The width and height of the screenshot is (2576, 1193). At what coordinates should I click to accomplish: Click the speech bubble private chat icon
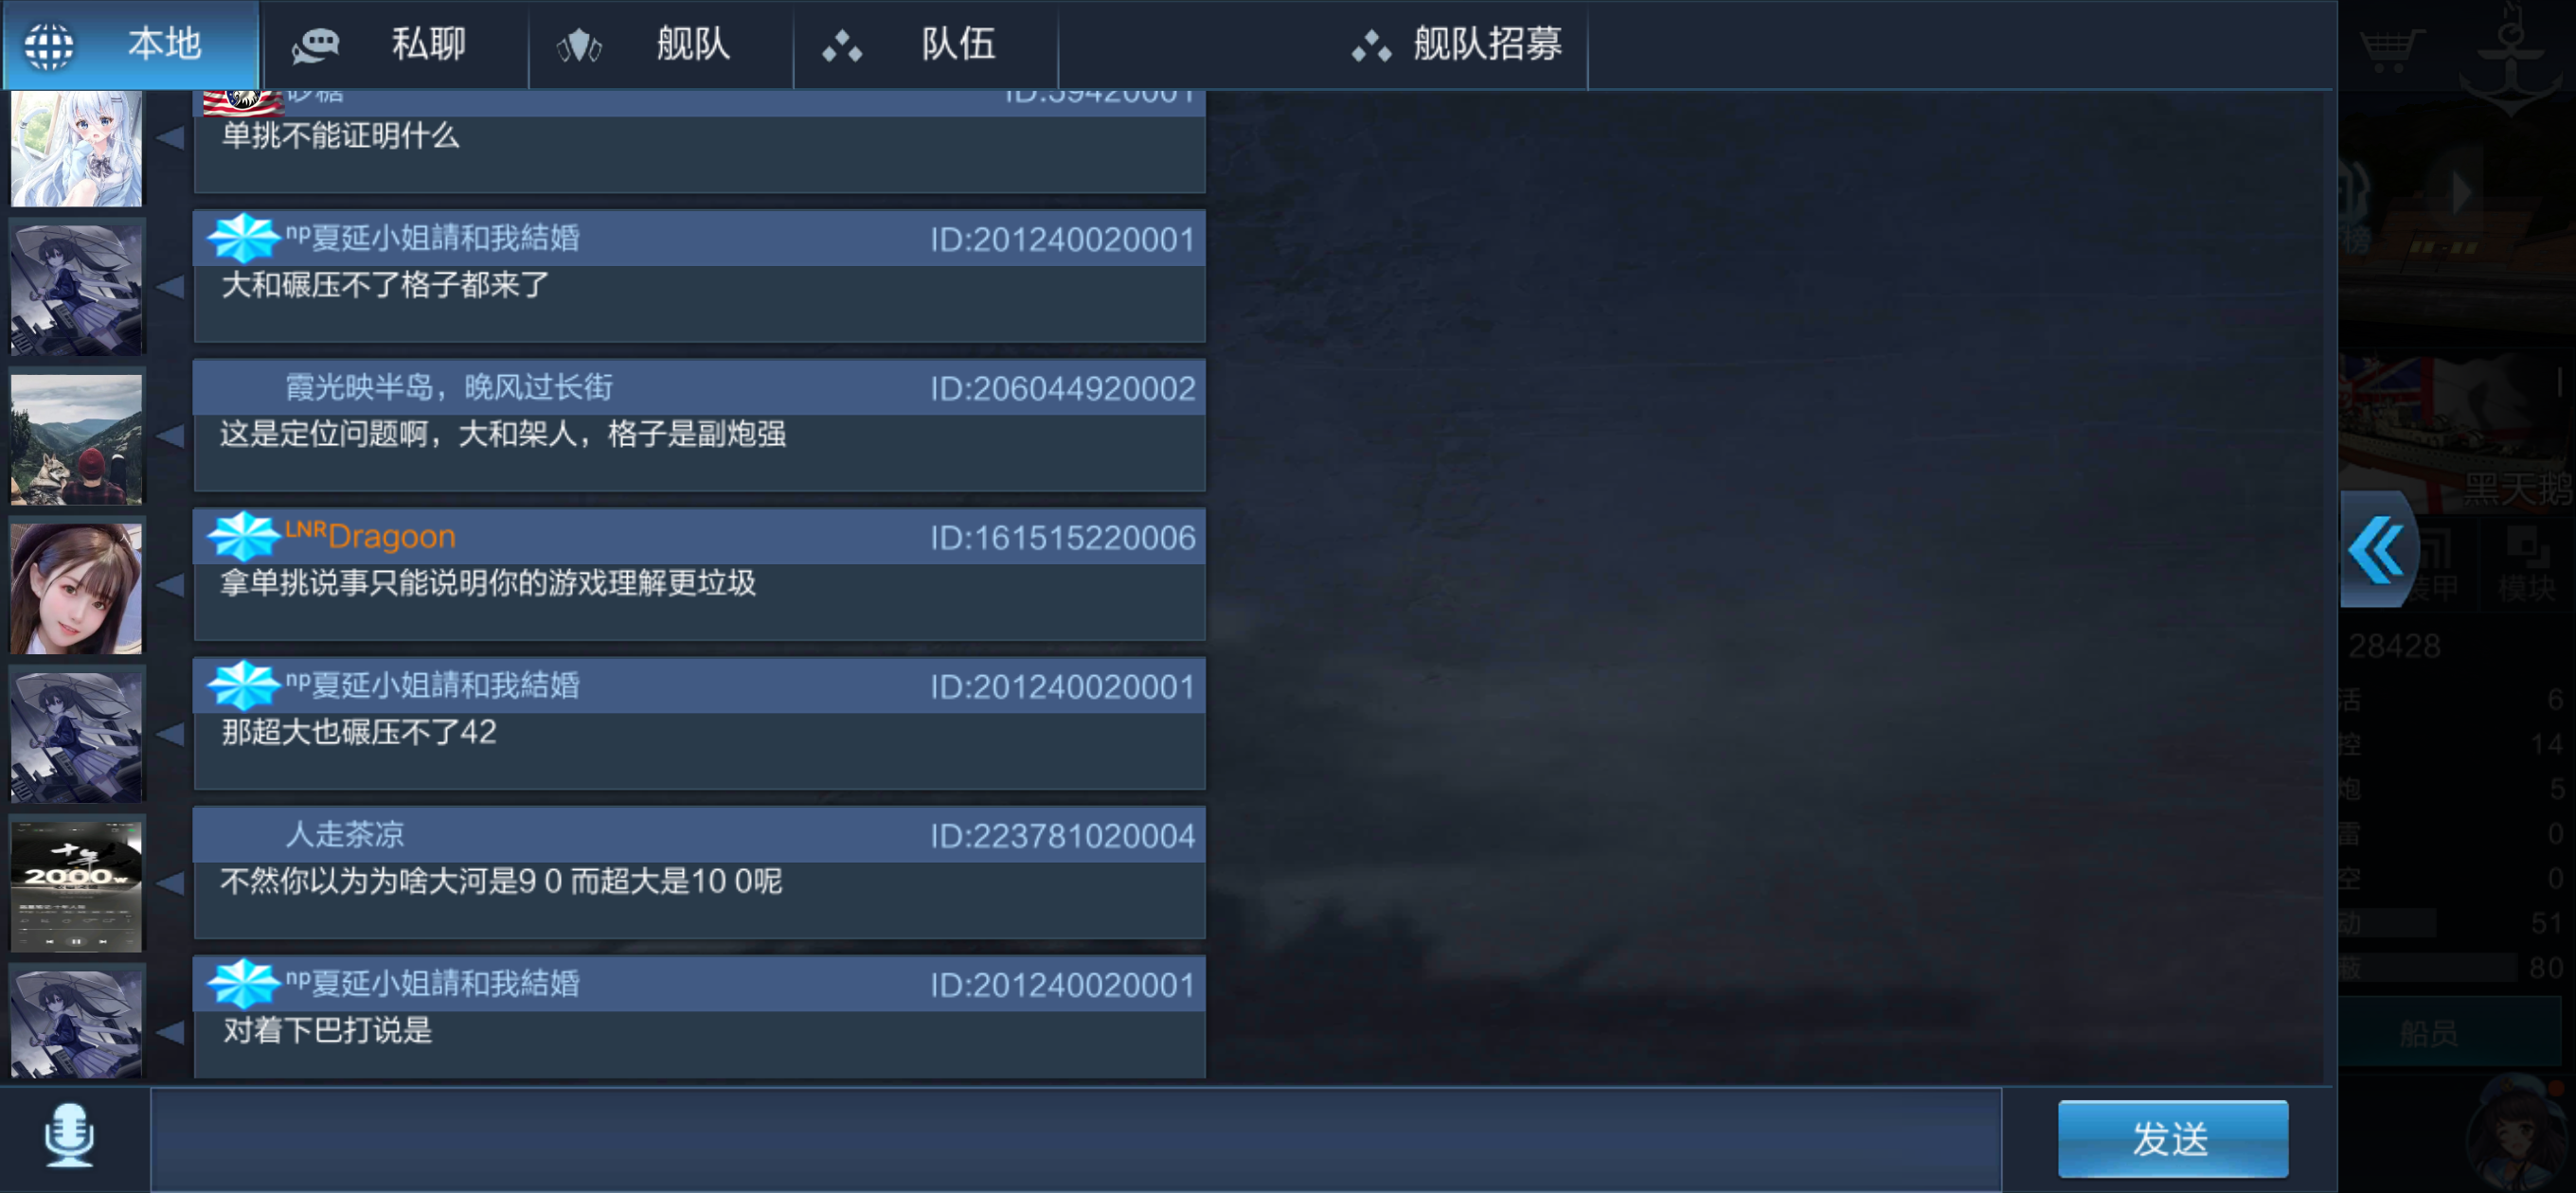coord(316,46)
